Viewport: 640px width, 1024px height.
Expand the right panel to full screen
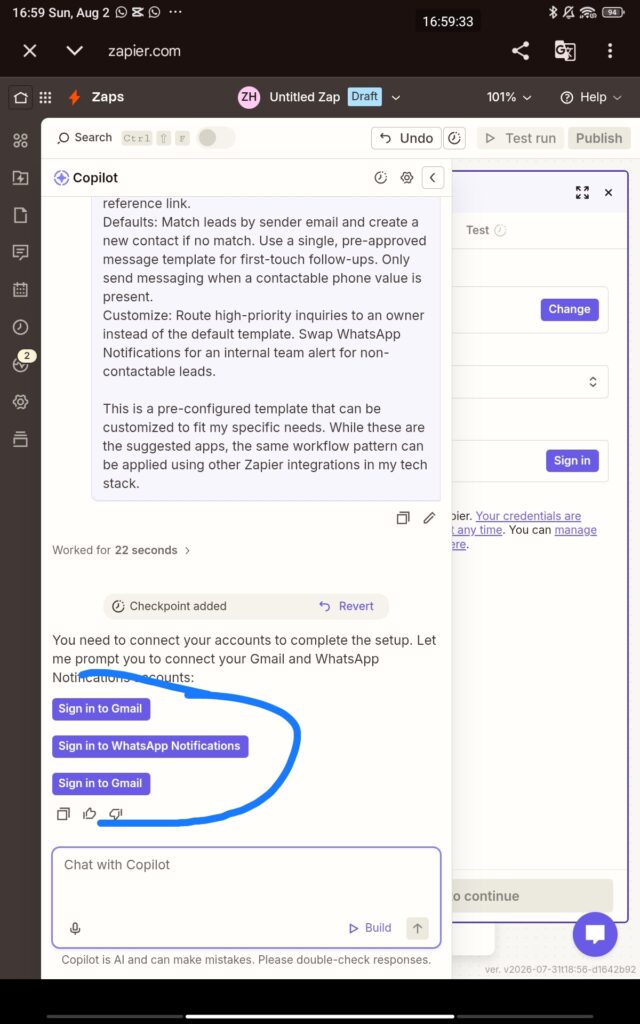click(582, 192)
